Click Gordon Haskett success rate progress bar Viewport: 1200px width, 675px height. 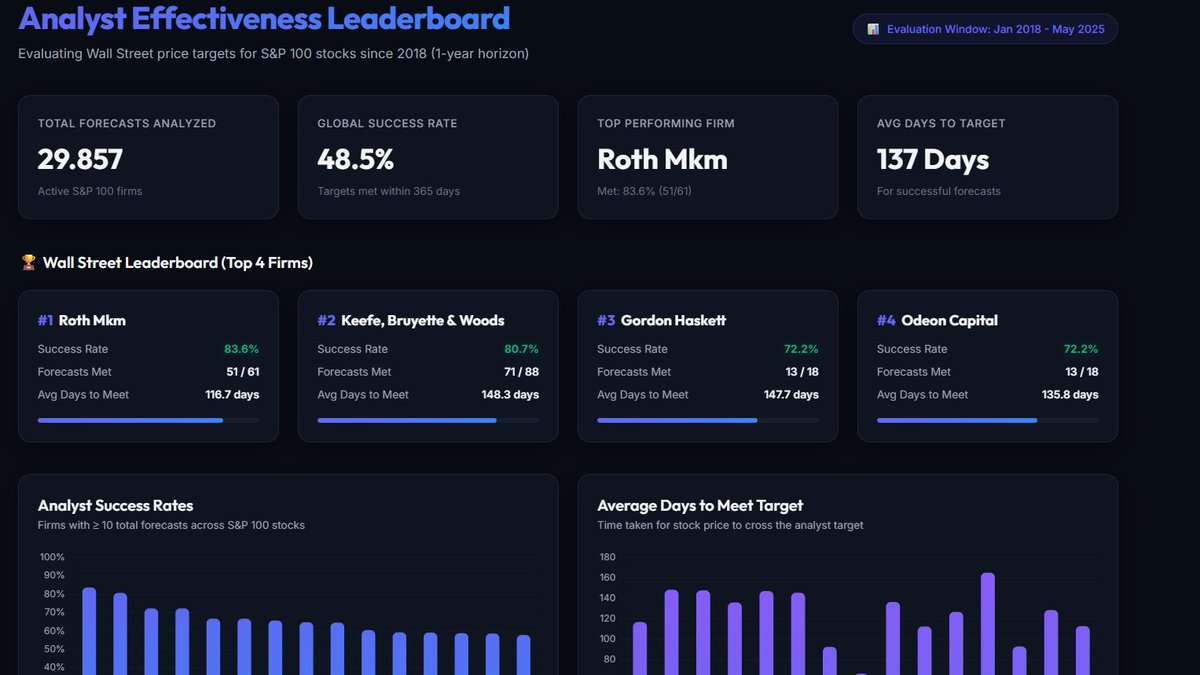click(x=708, y=420)
